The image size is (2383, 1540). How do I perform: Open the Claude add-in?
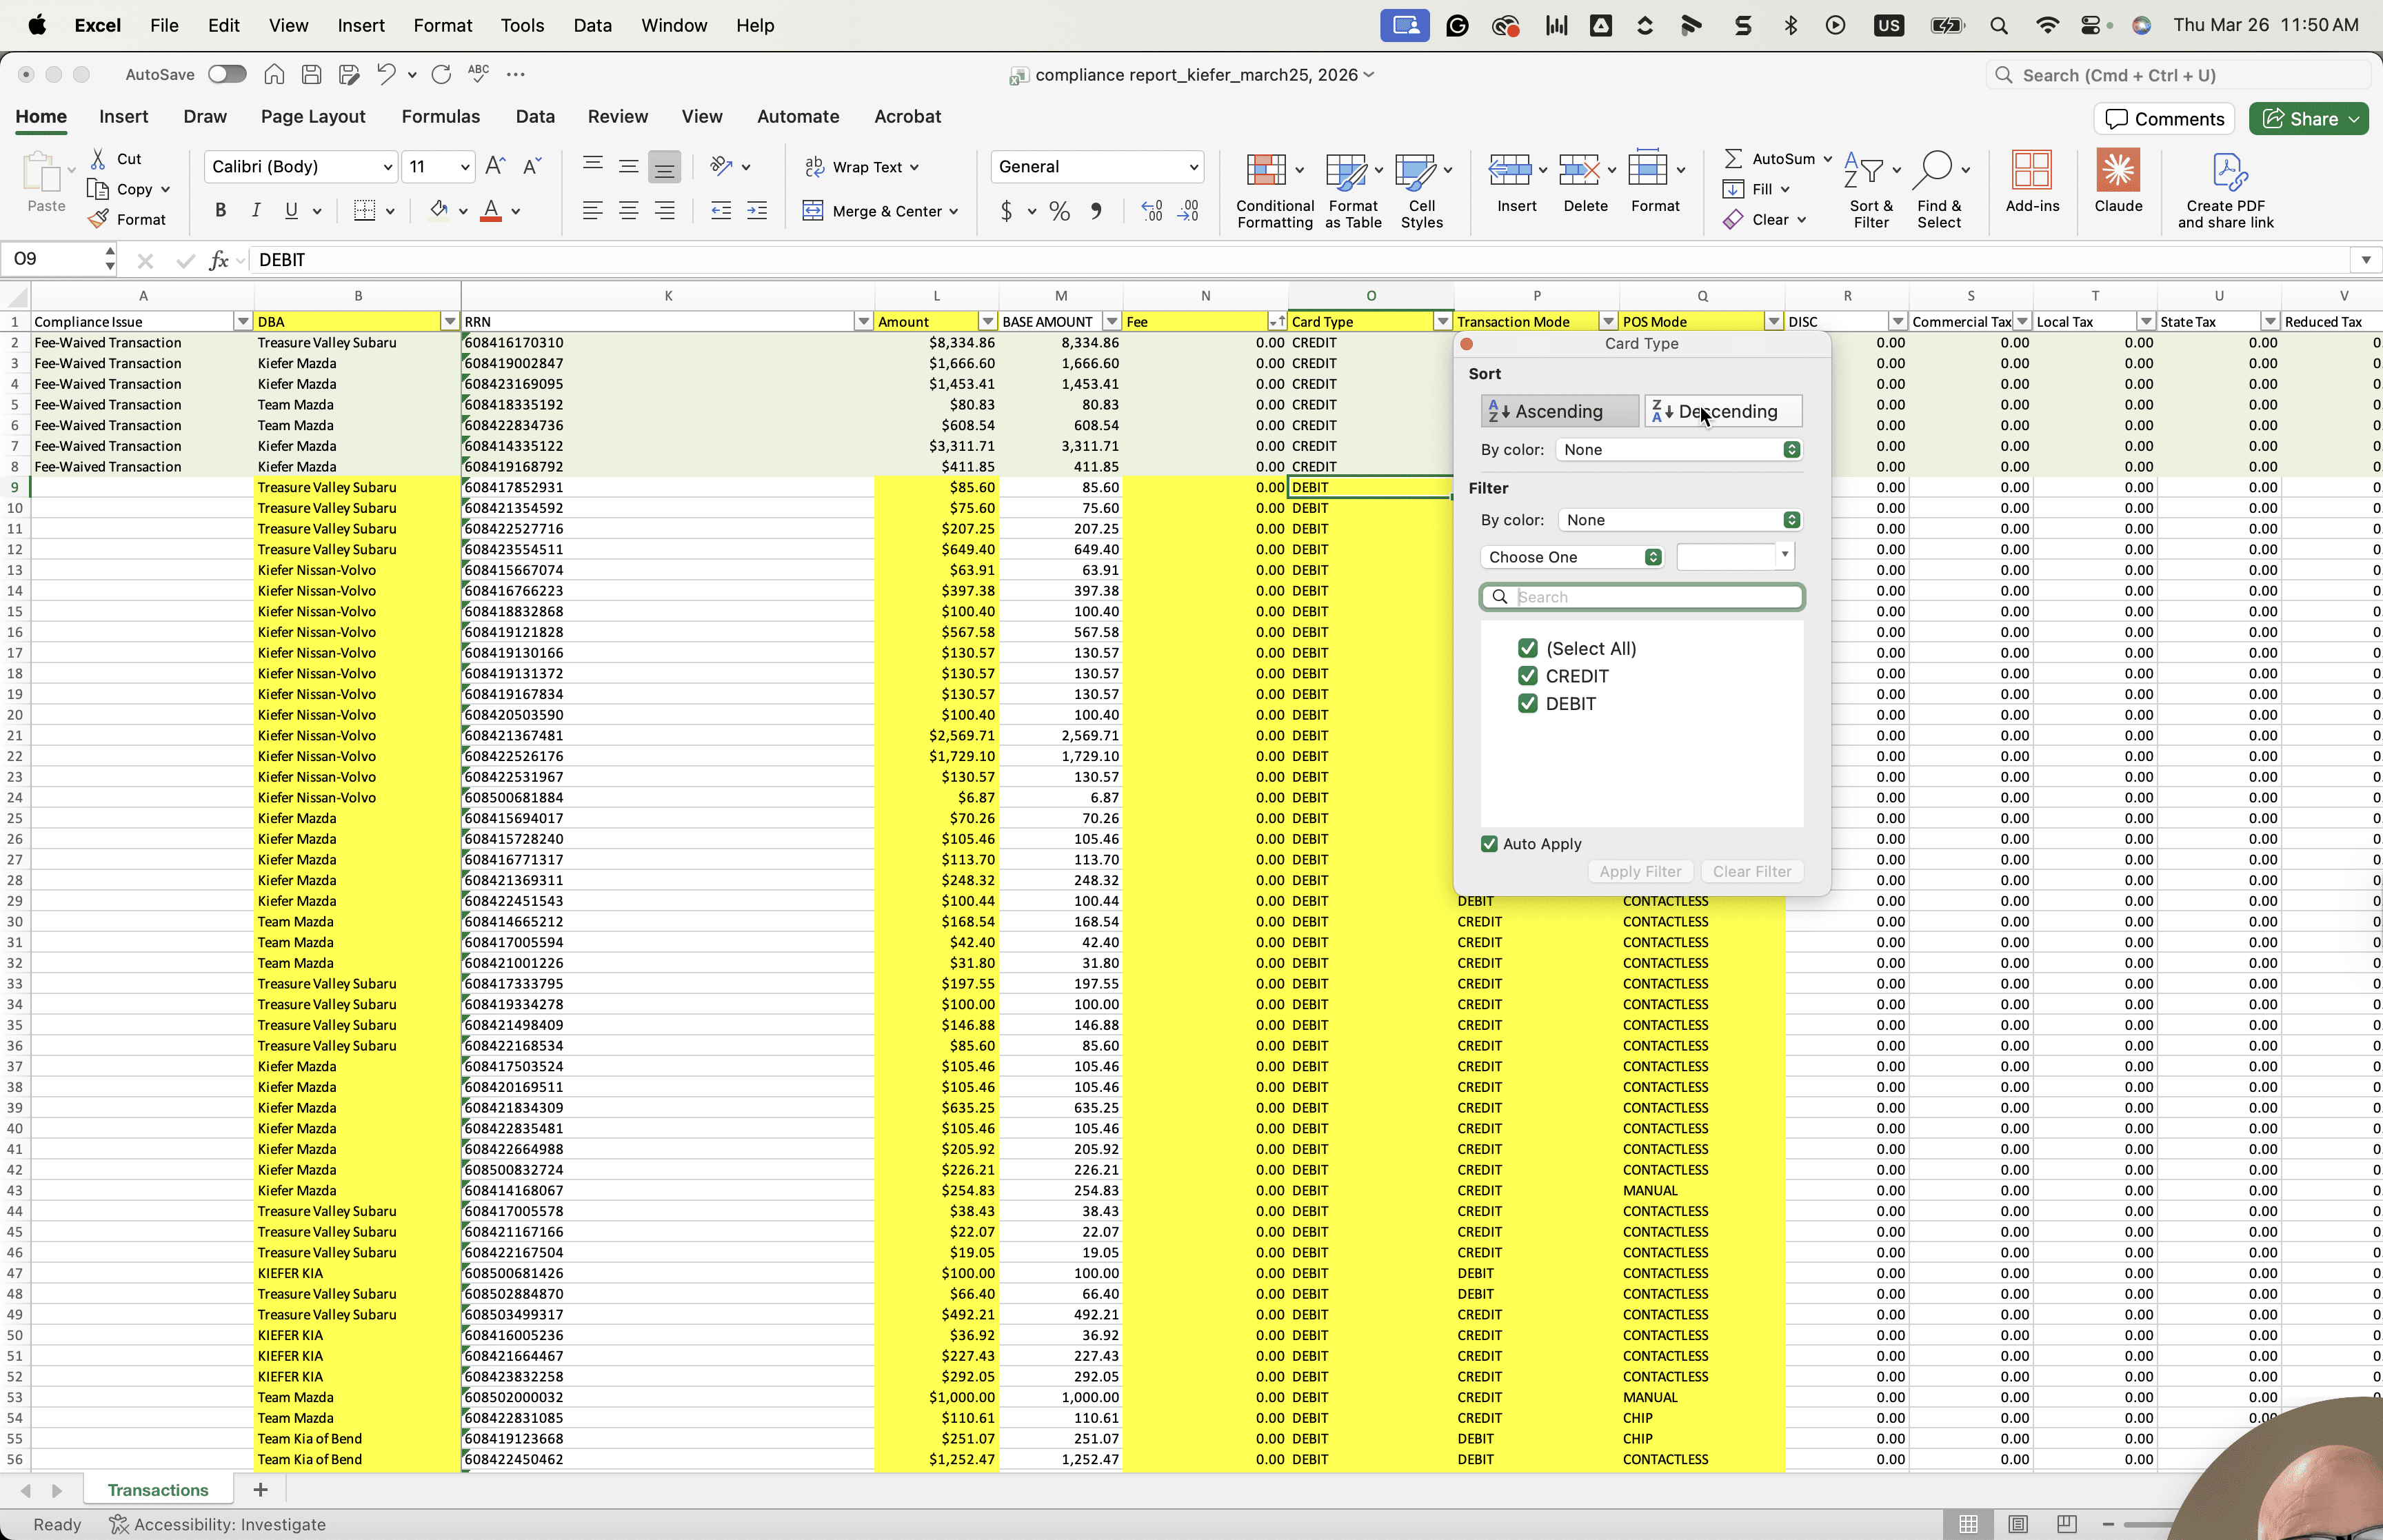coord(2117,182)
